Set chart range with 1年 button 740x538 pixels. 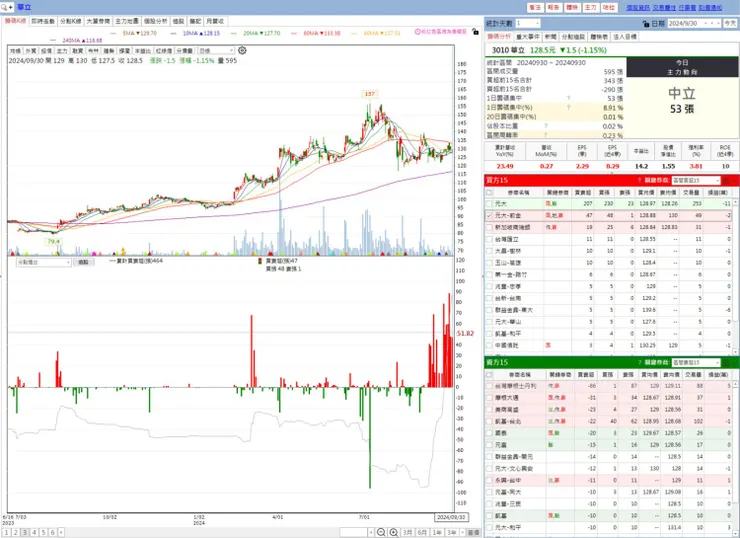coord(437,532)
